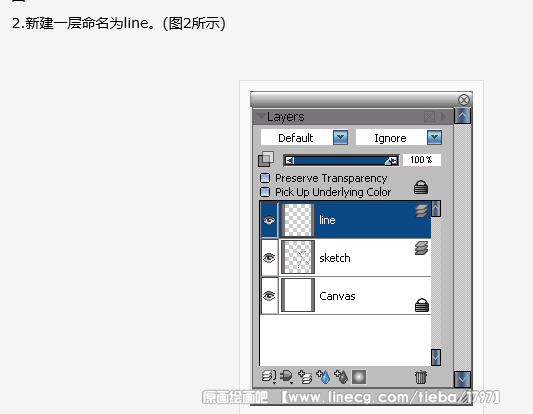Delete layer with the trash icon
The height and width of the screenshot is (414, 533).
point(420,377)
